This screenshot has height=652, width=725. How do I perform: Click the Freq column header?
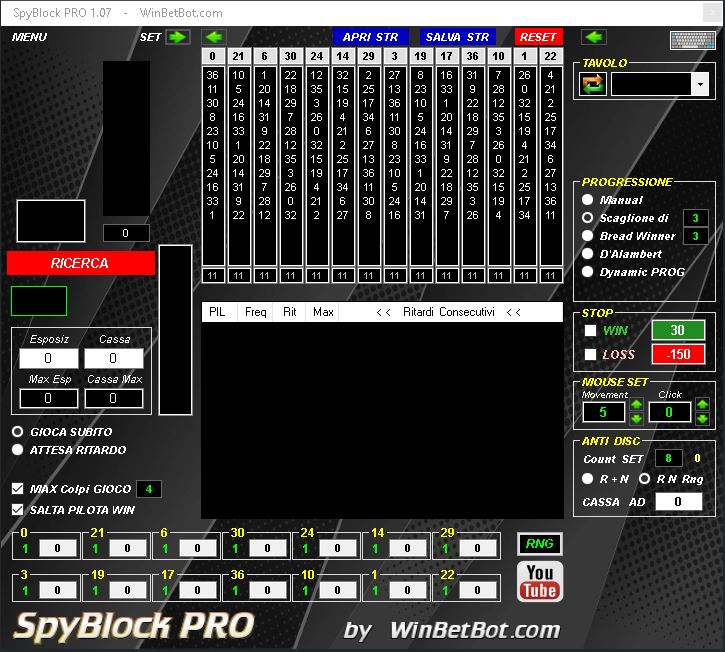[x=256, y=312]
